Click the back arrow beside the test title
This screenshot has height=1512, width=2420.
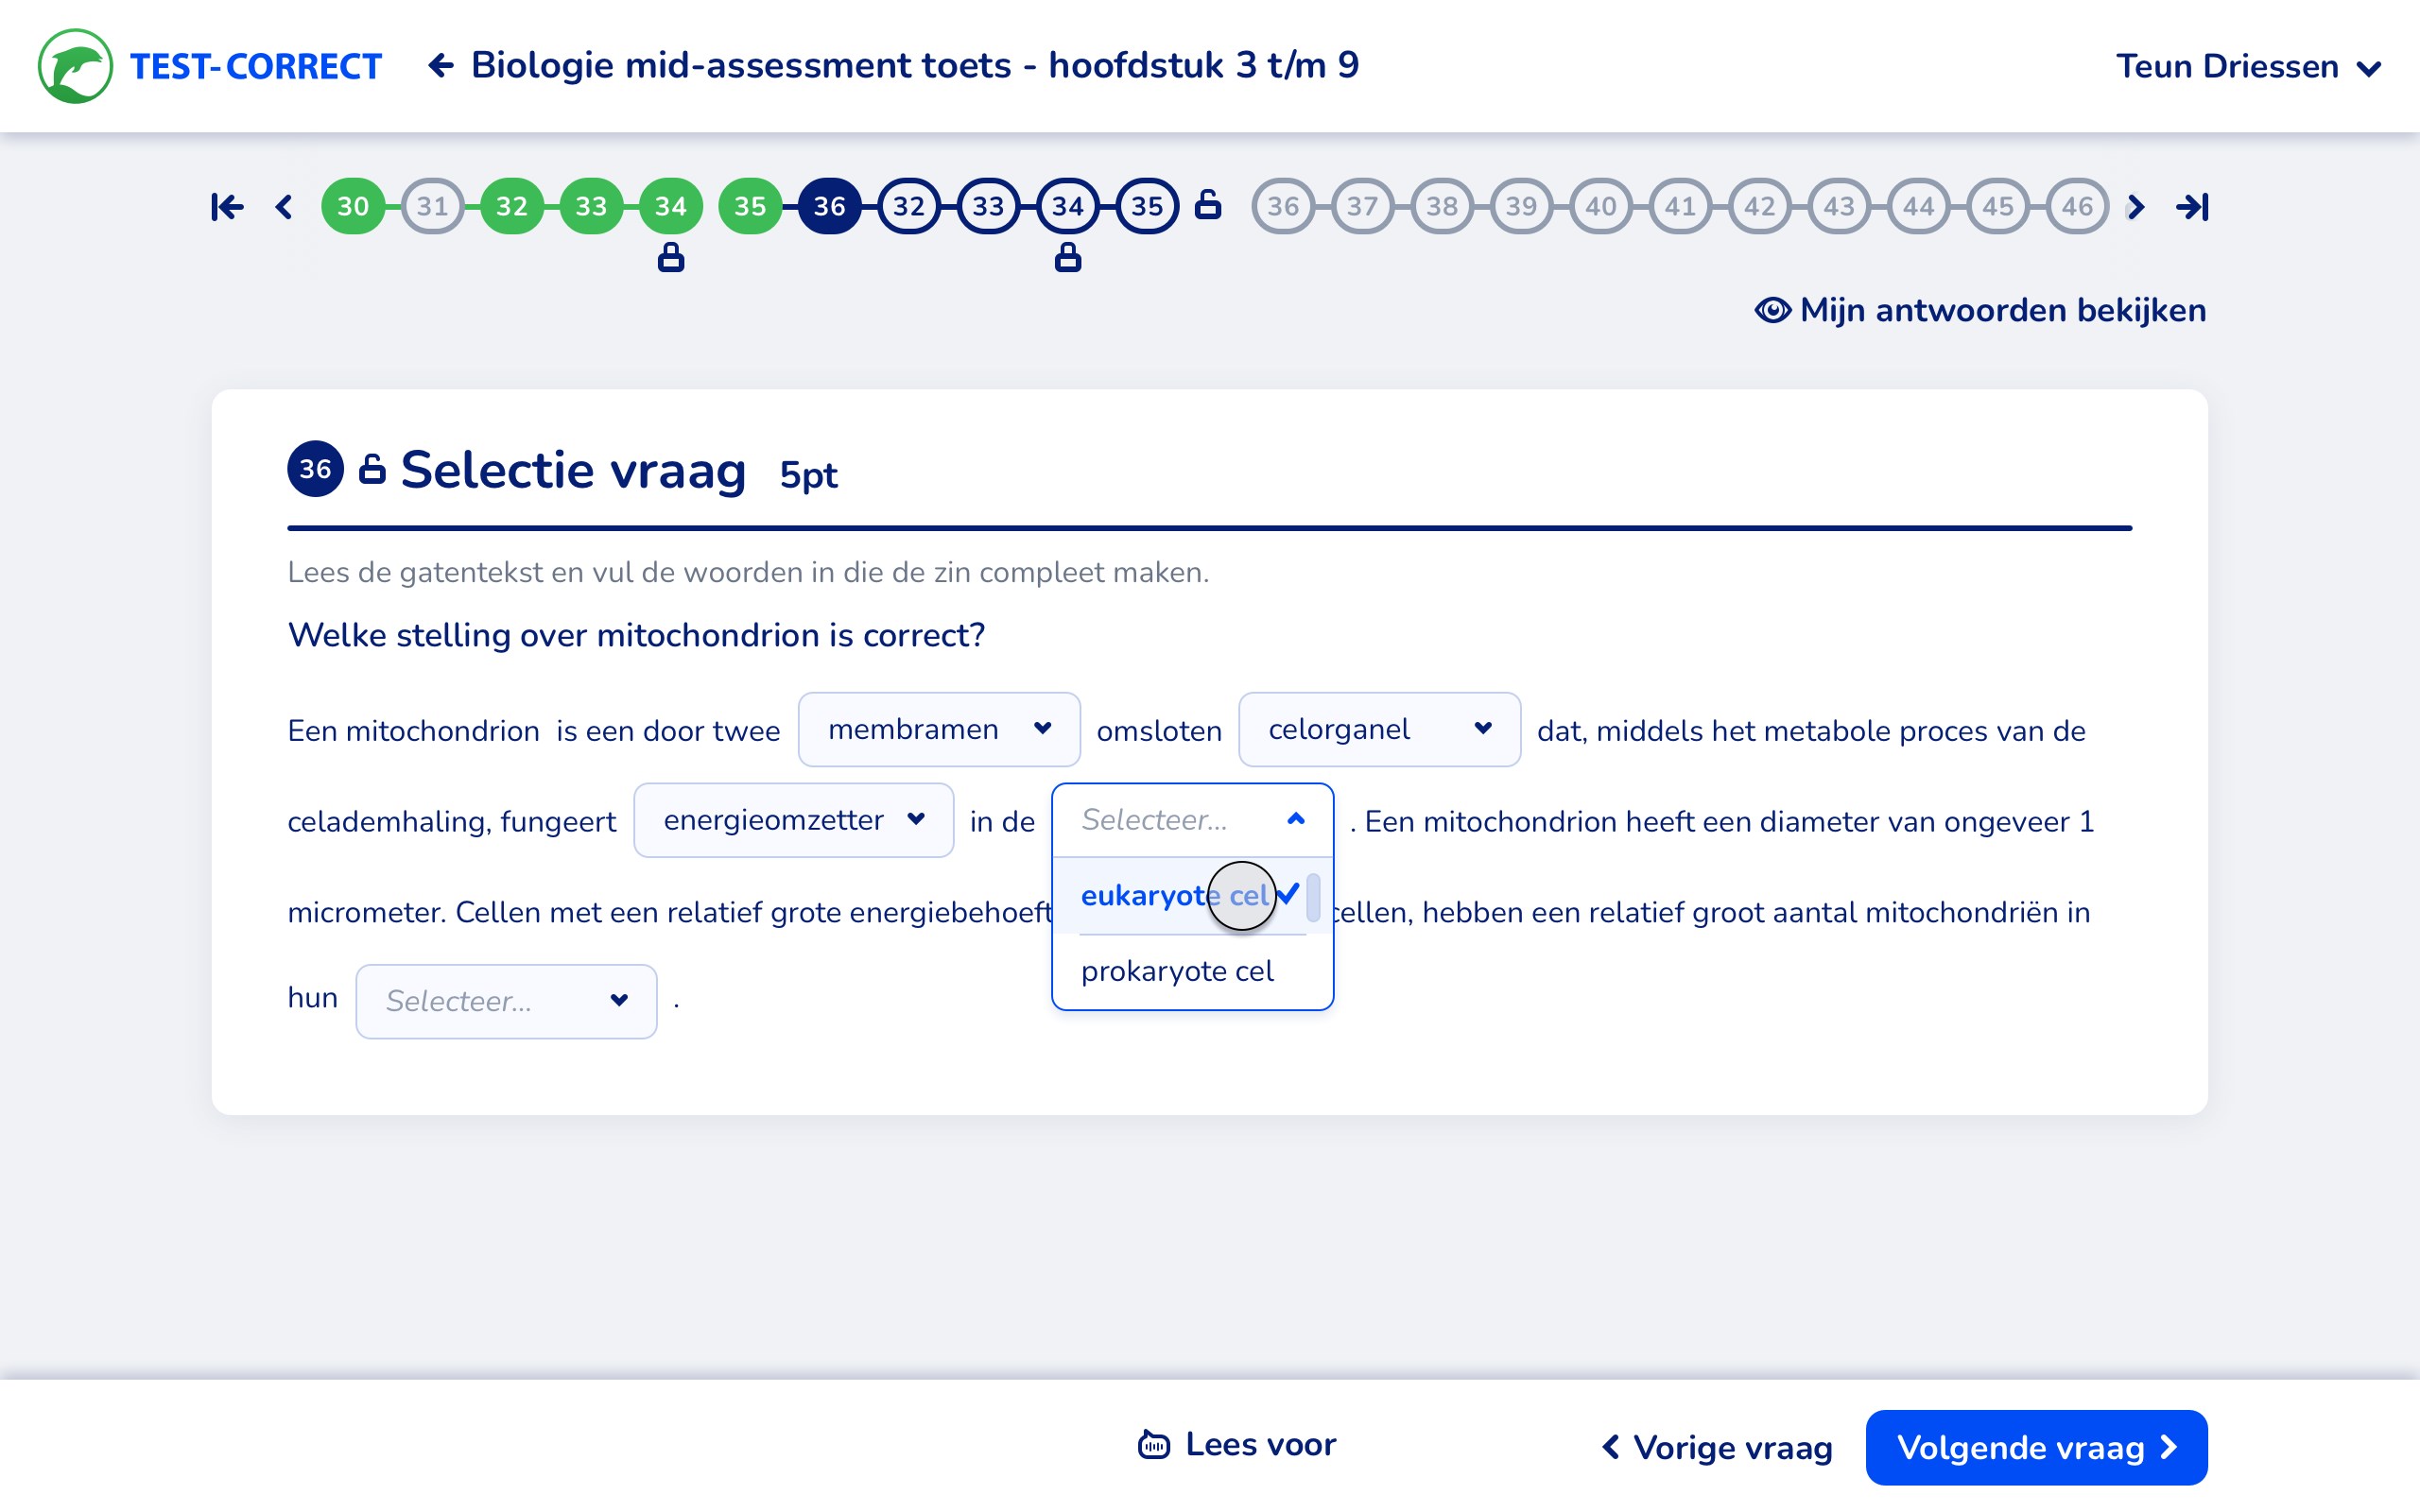click(441, 66)
